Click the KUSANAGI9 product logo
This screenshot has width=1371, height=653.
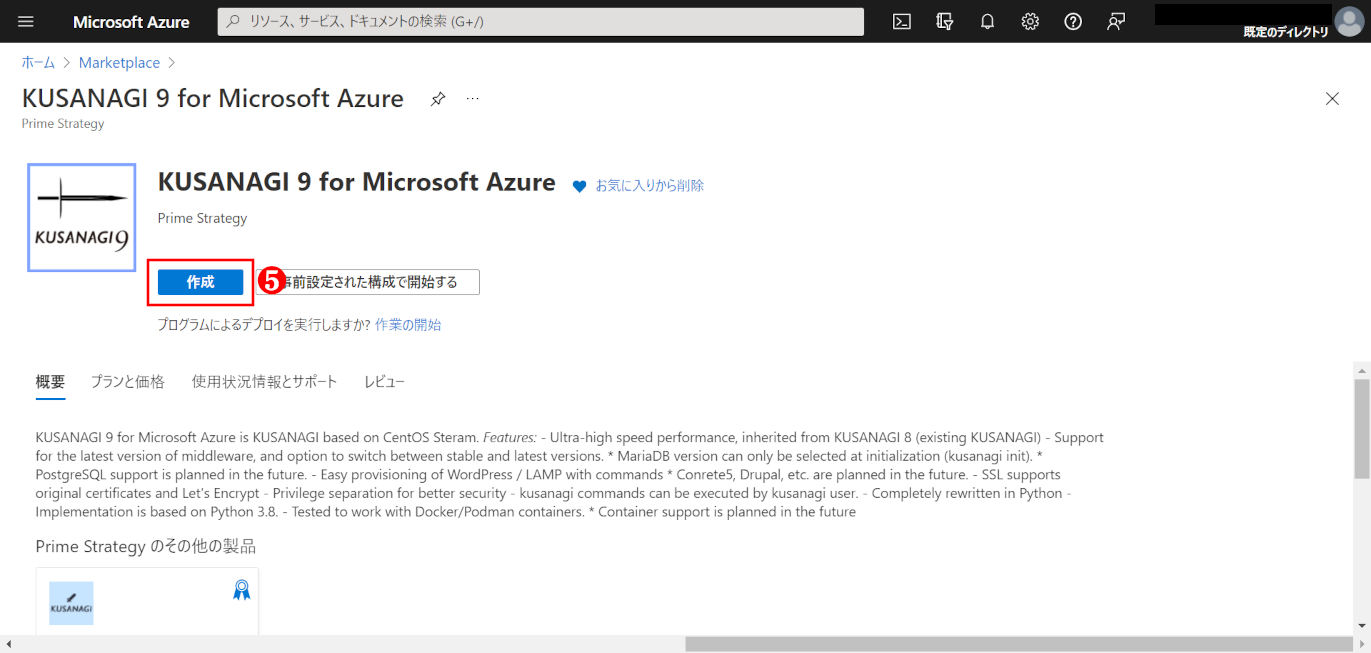coord(82,218)
